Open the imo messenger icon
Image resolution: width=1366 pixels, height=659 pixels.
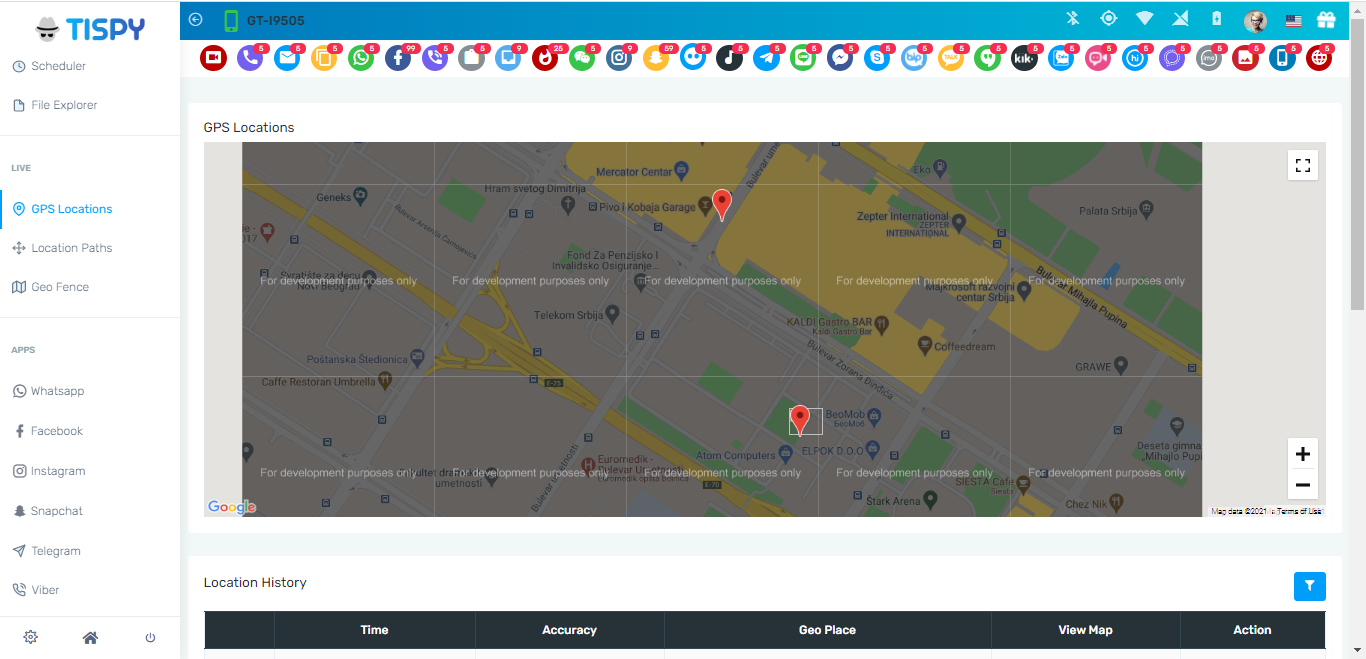[1209, 58]
